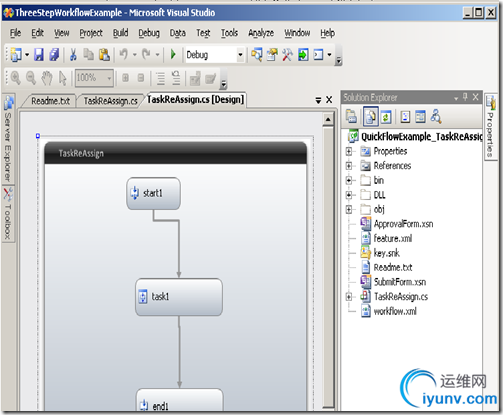Open the Toolbox side tab
The height and width of the screenshot is (415, 503).
click(8, 213)
